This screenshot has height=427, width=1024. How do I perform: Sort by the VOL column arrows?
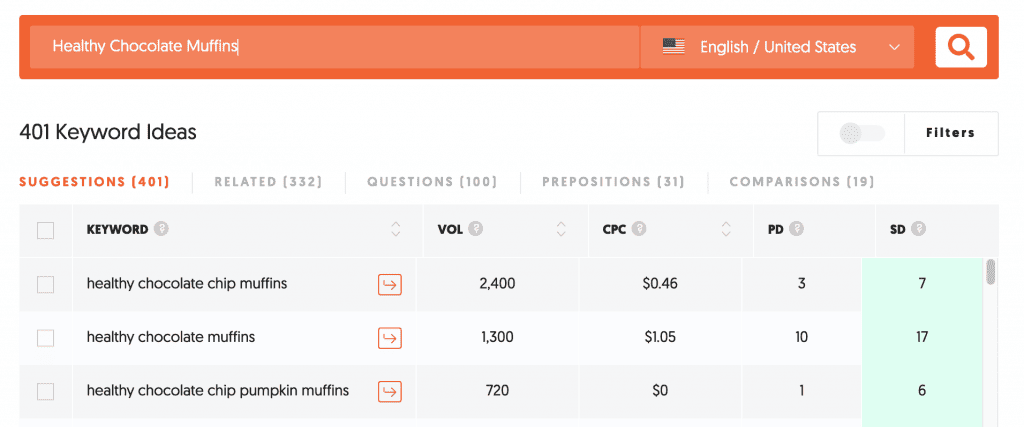tap(561, 230)
